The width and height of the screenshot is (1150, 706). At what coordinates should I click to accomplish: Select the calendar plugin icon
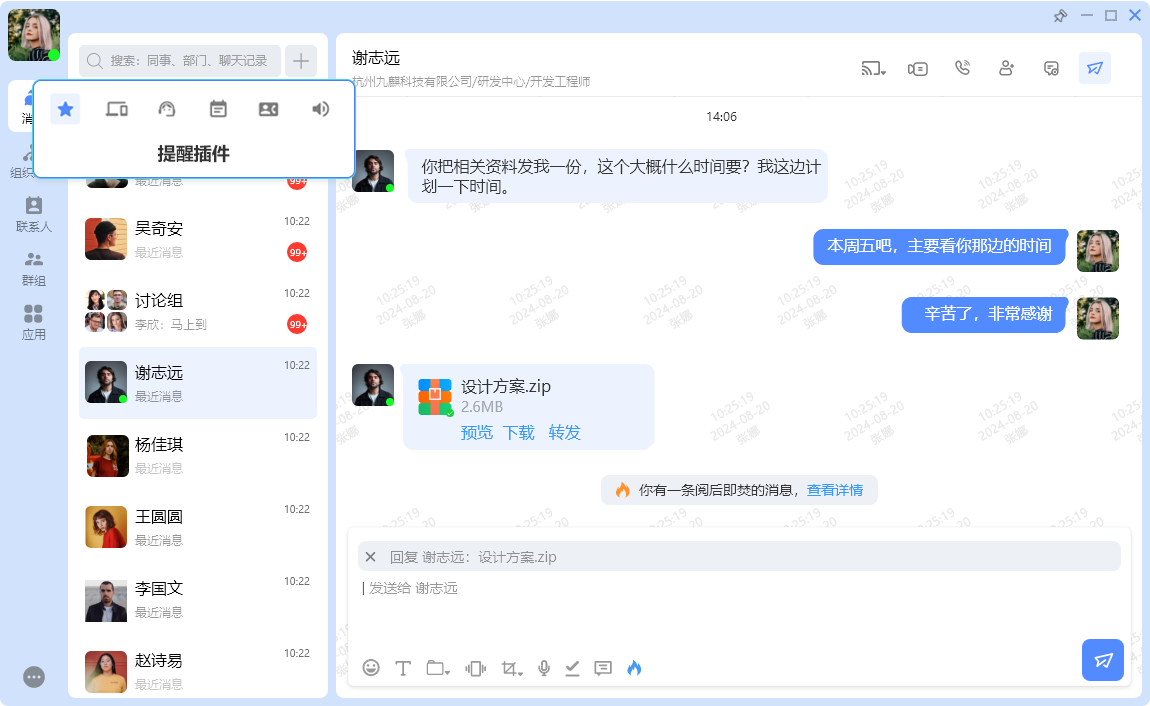coord(218,109)
